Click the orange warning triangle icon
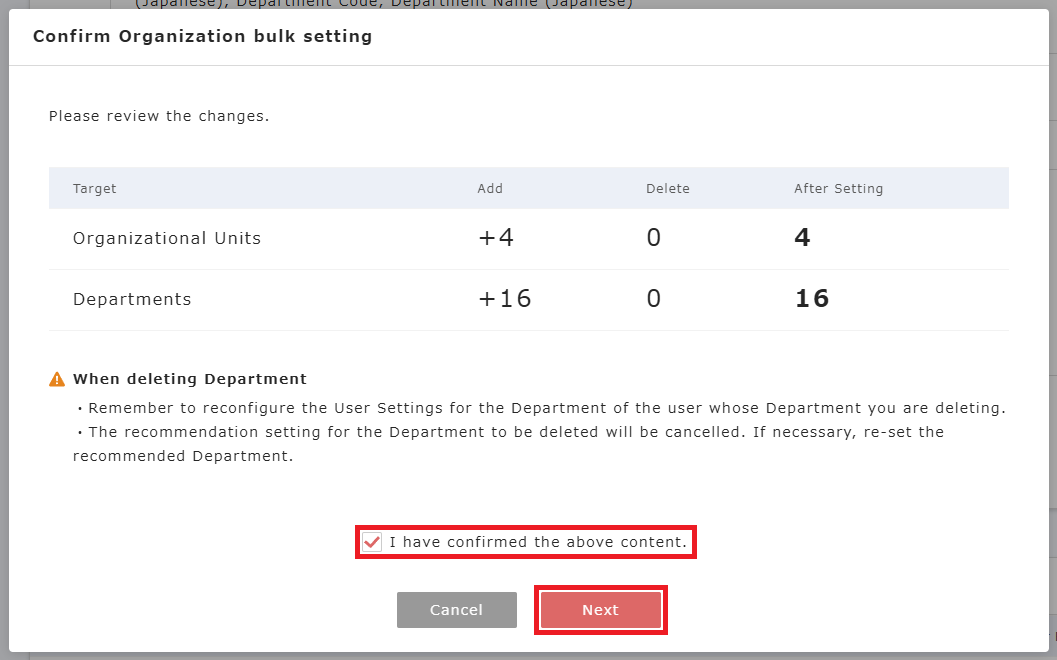The image size is (1057, 660). 57,380
